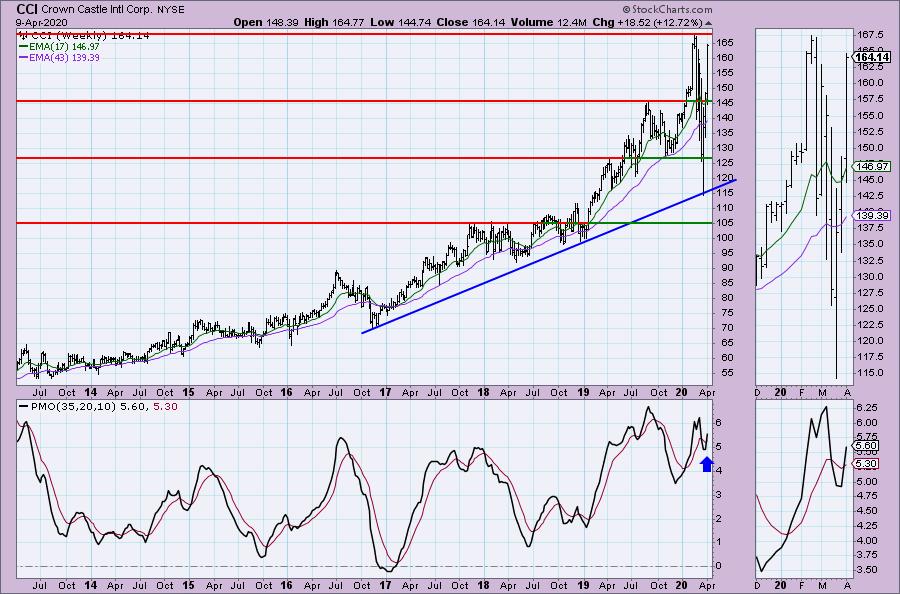Click the EMA(17) 146.97 legend entry
The width and height of the screenshot is (900, 594).
pos(59,46)
